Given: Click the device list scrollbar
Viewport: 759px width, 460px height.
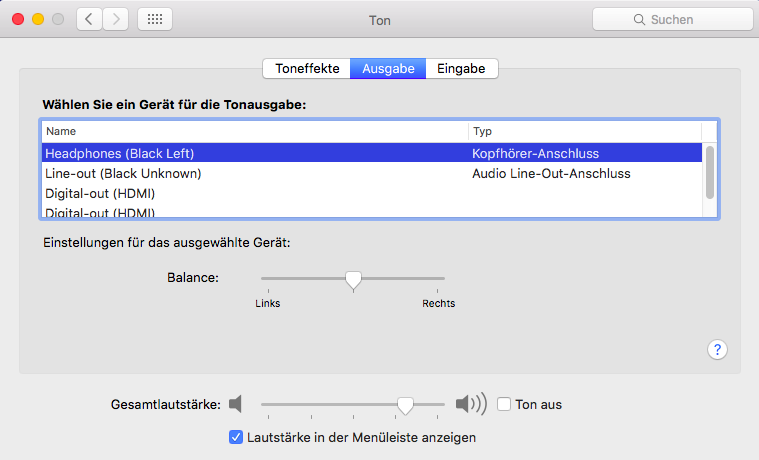Looking at the screenshot, I should [710, 171].
